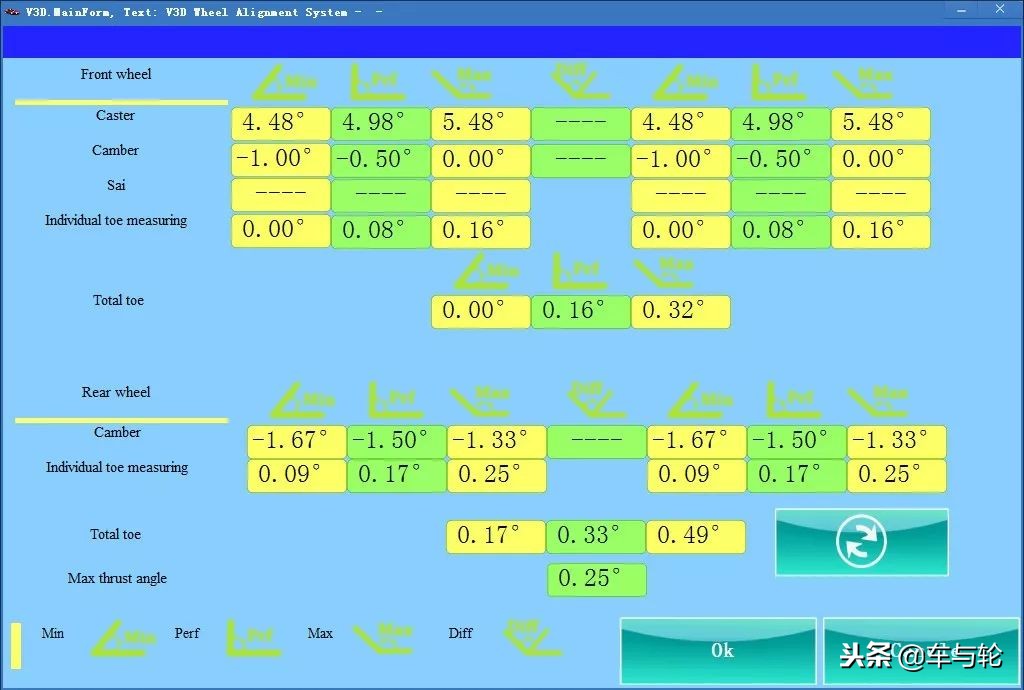This screenshot has width=1024, height=690.
Task: Click the right-side Max icon under Front wheel
Action: (863, 82)
